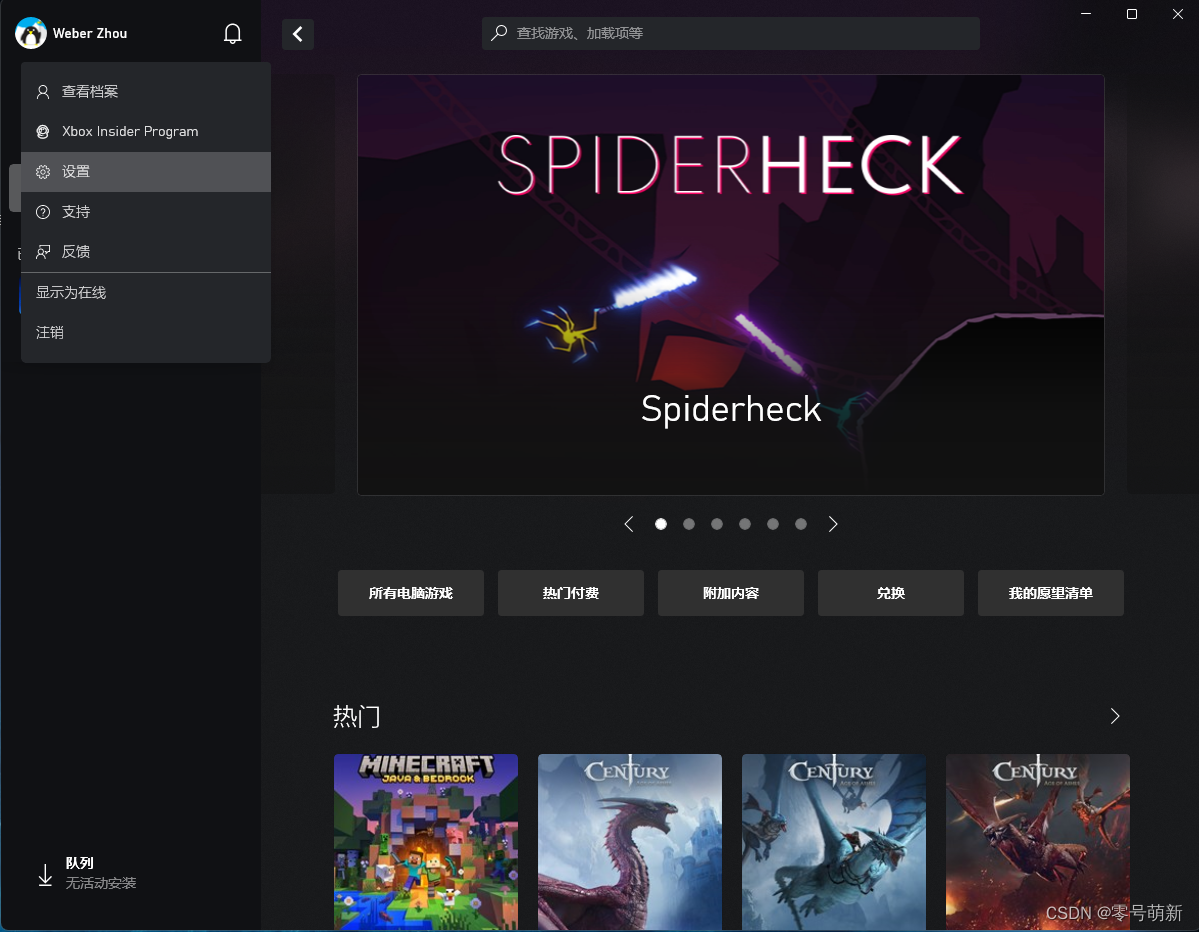Open 附加内容 category
Screen dimensions: 1199x932
click(x=730, y=593)
